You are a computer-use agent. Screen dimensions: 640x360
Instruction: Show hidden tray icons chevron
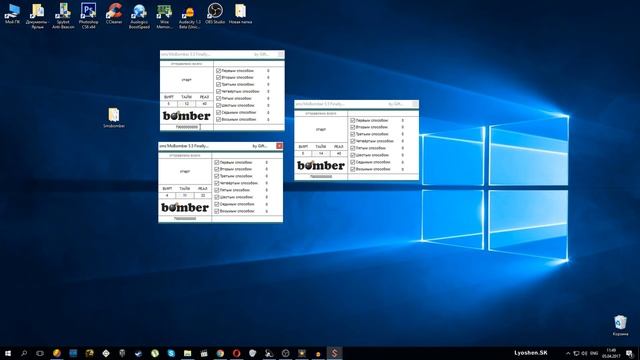point(568,353)
